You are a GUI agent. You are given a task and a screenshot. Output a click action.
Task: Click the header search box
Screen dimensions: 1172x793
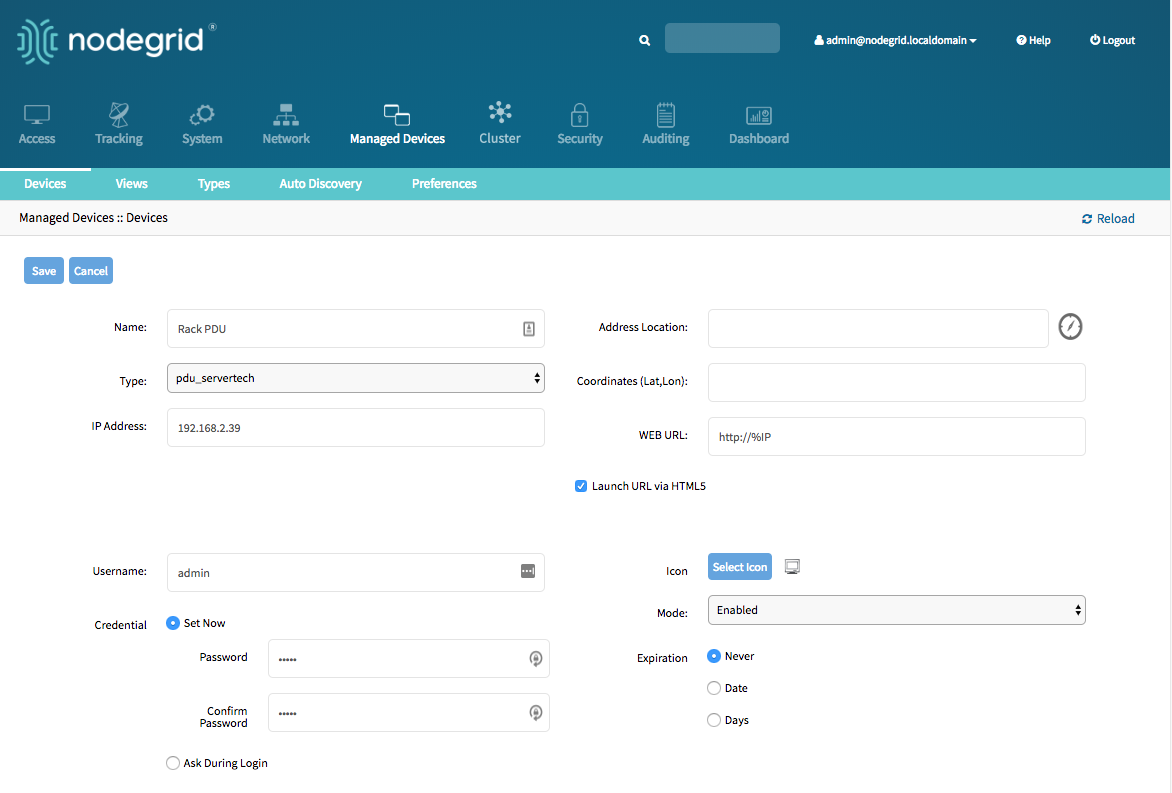coord(722,38)
